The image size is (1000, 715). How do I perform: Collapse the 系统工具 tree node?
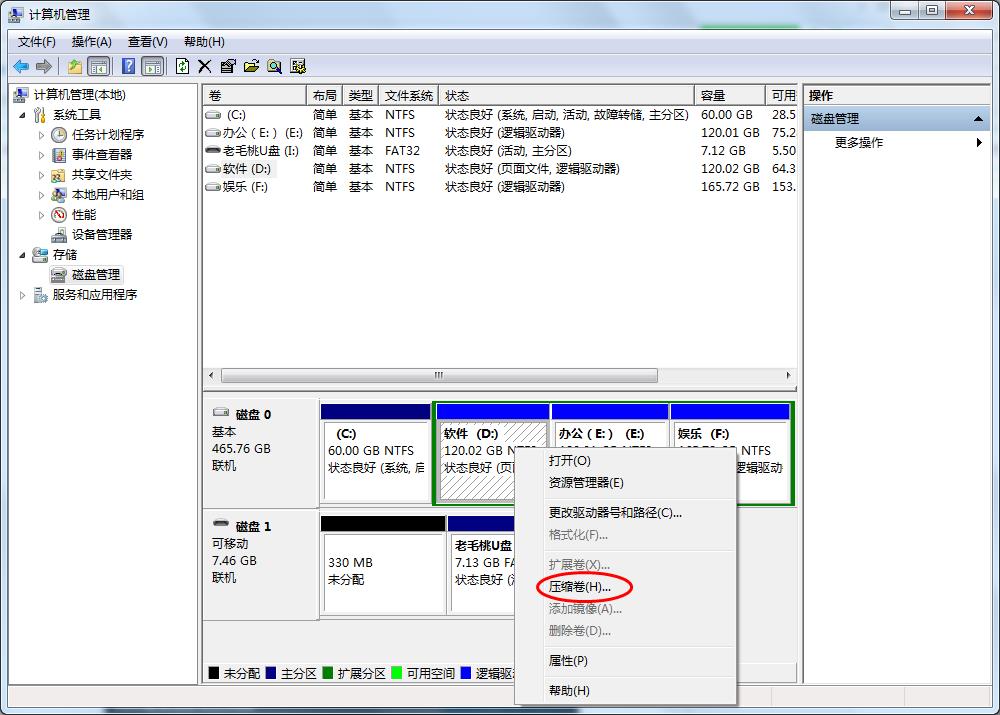(x=22, y=114)
